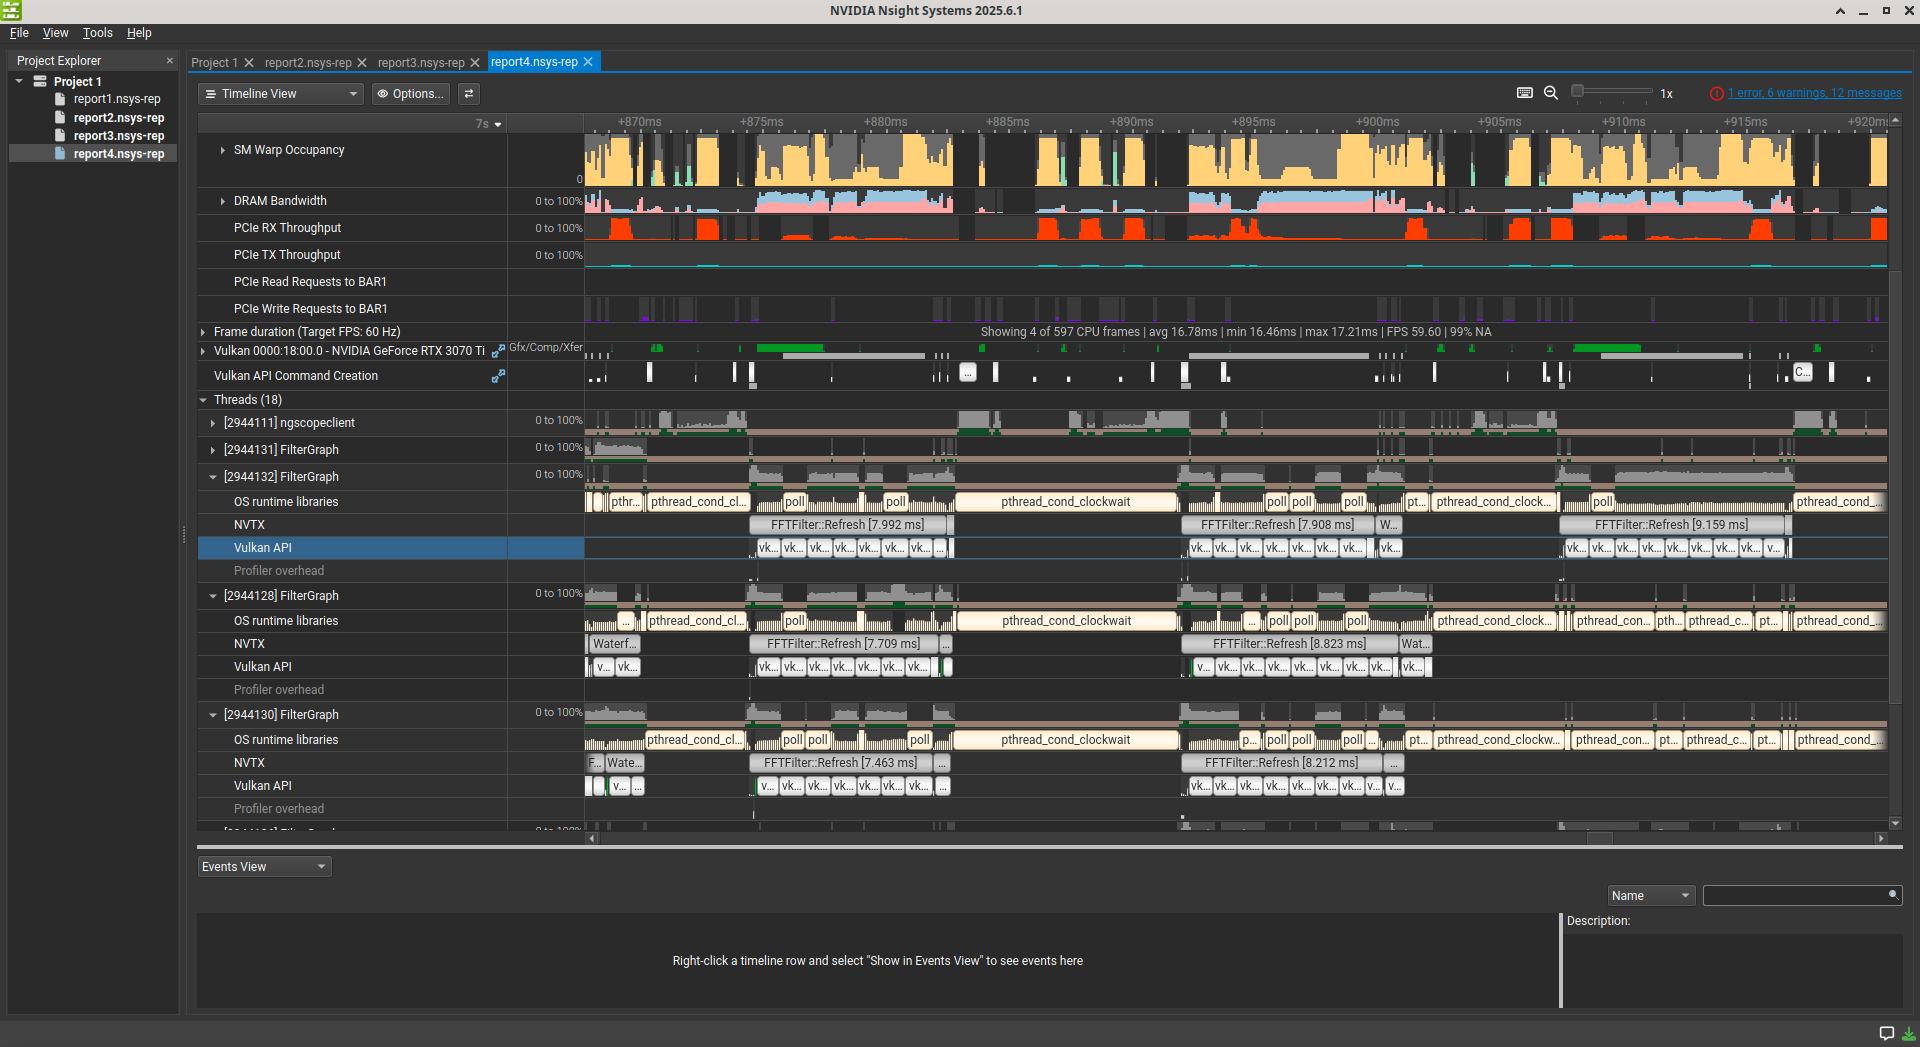1920x1047 pixels.
Task: Click the report1.nsys-rep file icon
Action: (x=60, y=99)
